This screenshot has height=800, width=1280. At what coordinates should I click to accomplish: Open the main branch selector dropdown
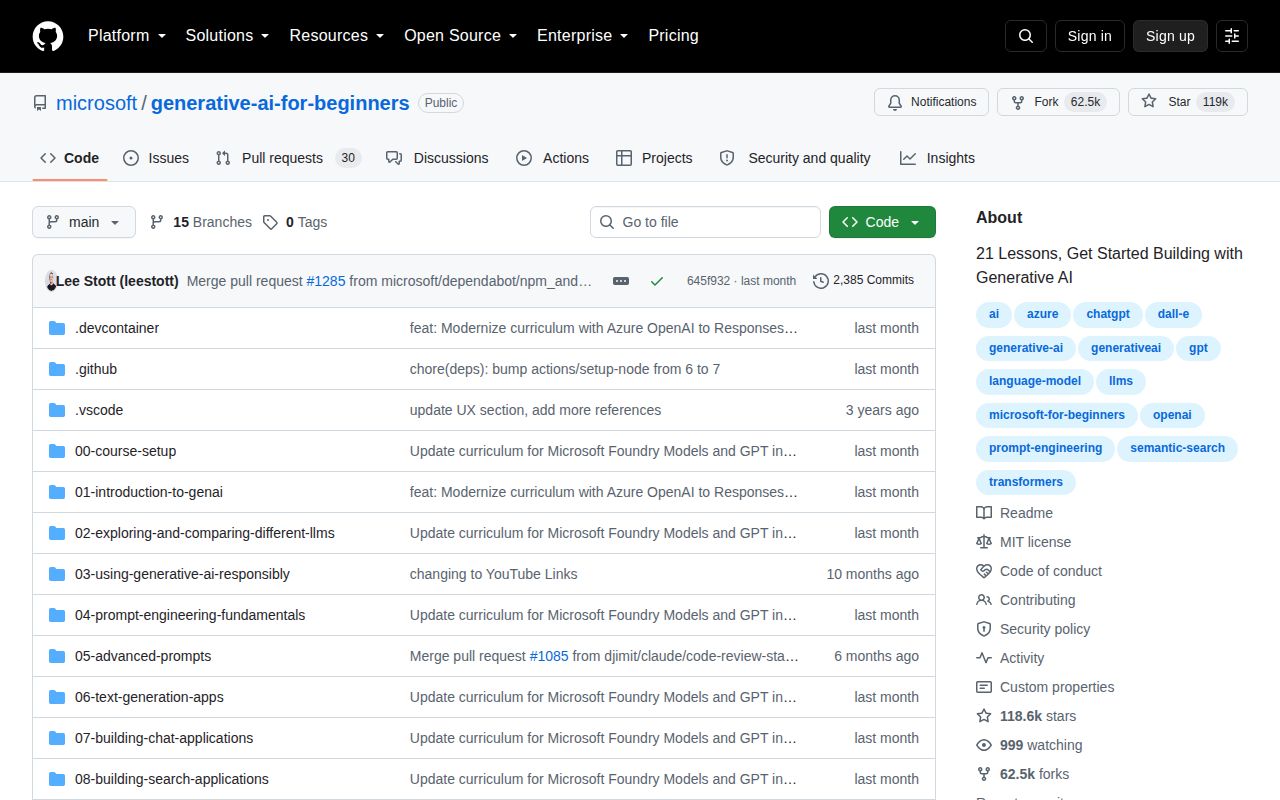click(x=84, y=222)
